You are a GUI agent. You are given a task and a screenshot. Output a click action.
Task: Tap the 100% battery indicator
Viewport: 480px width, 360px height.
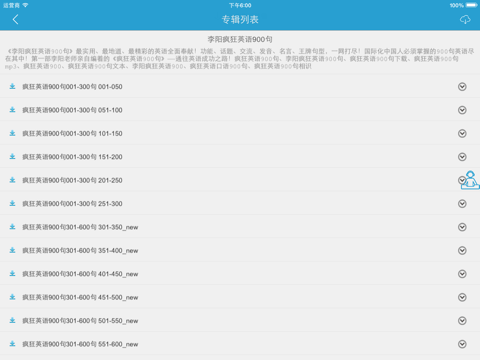pos(463,5)
